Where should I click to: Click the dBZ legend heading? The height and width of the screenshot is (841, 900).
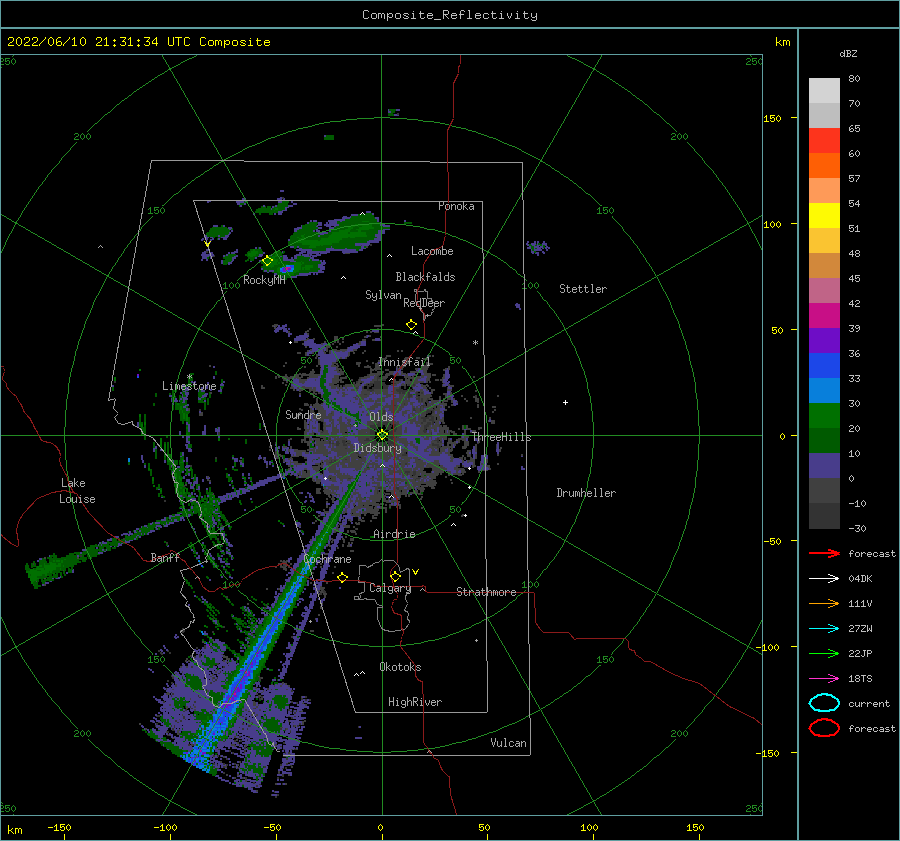click(x=848, y=53)
